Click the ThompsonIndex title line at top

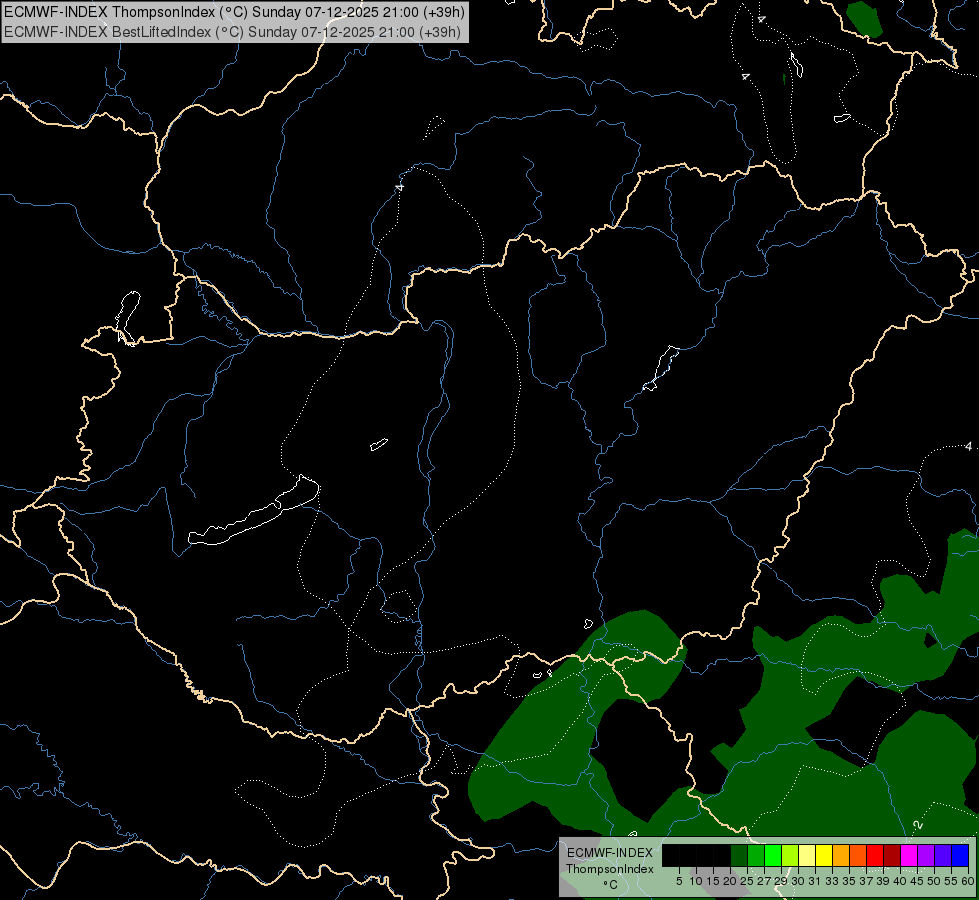(x=234, y=12)
